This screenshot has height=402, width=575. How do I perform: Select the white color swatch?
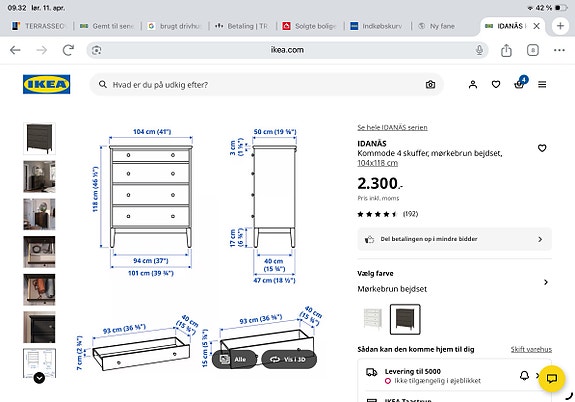point(372,319)
